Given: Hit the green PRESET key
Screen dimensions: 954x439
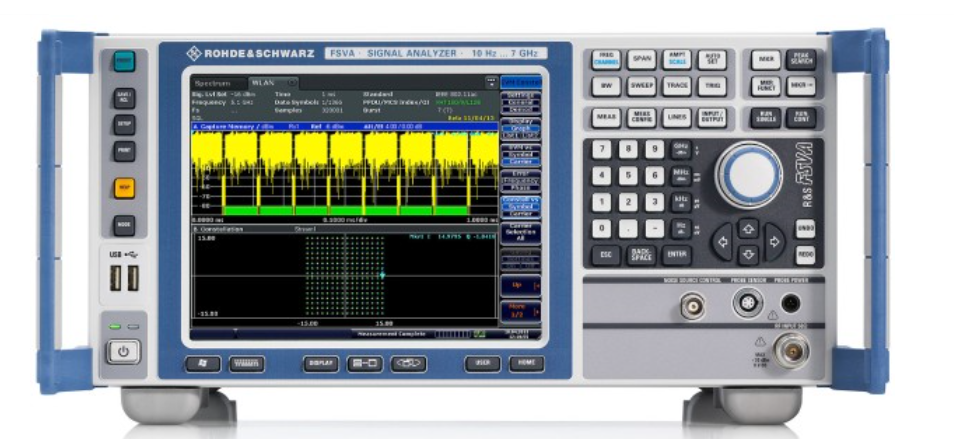Looking at the screenshot, I should [x=124, y=61].
